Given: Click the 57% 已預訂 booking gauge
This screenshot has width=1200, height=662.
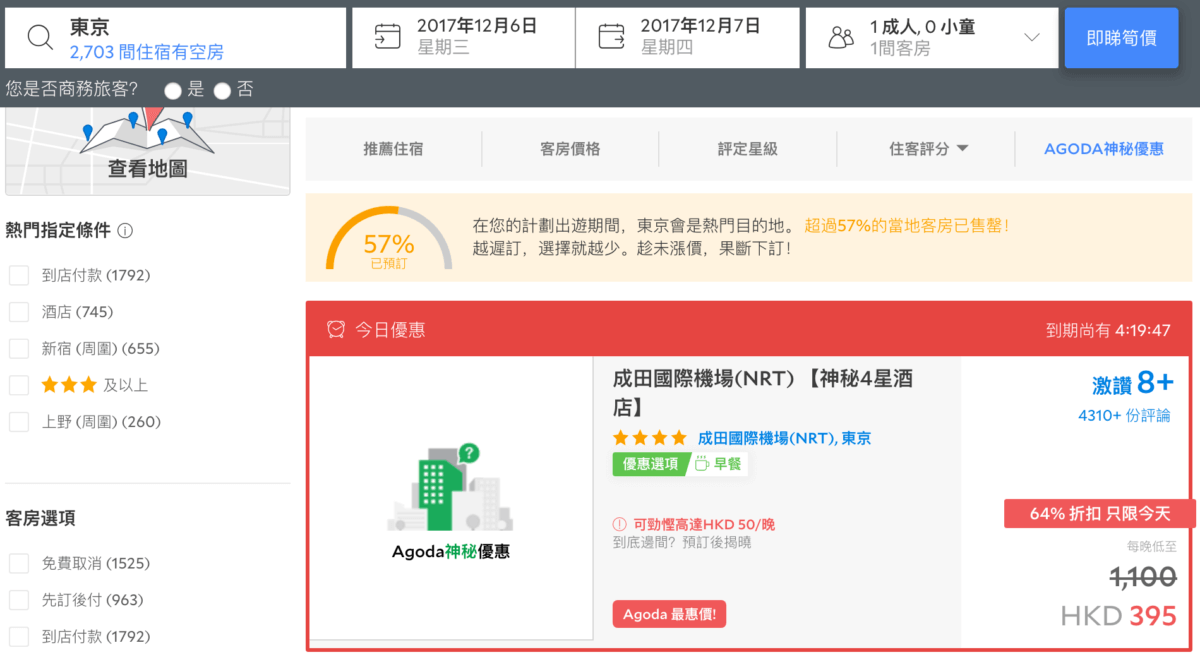Looking at the screenshot, I should click(x=389, y=239).
